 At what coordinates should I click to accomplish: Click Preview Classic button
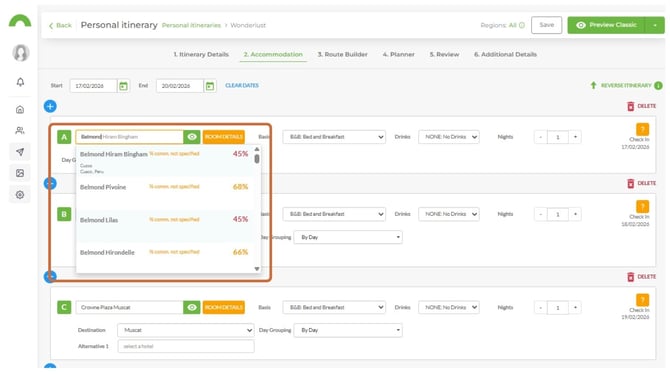click(606, 25)
